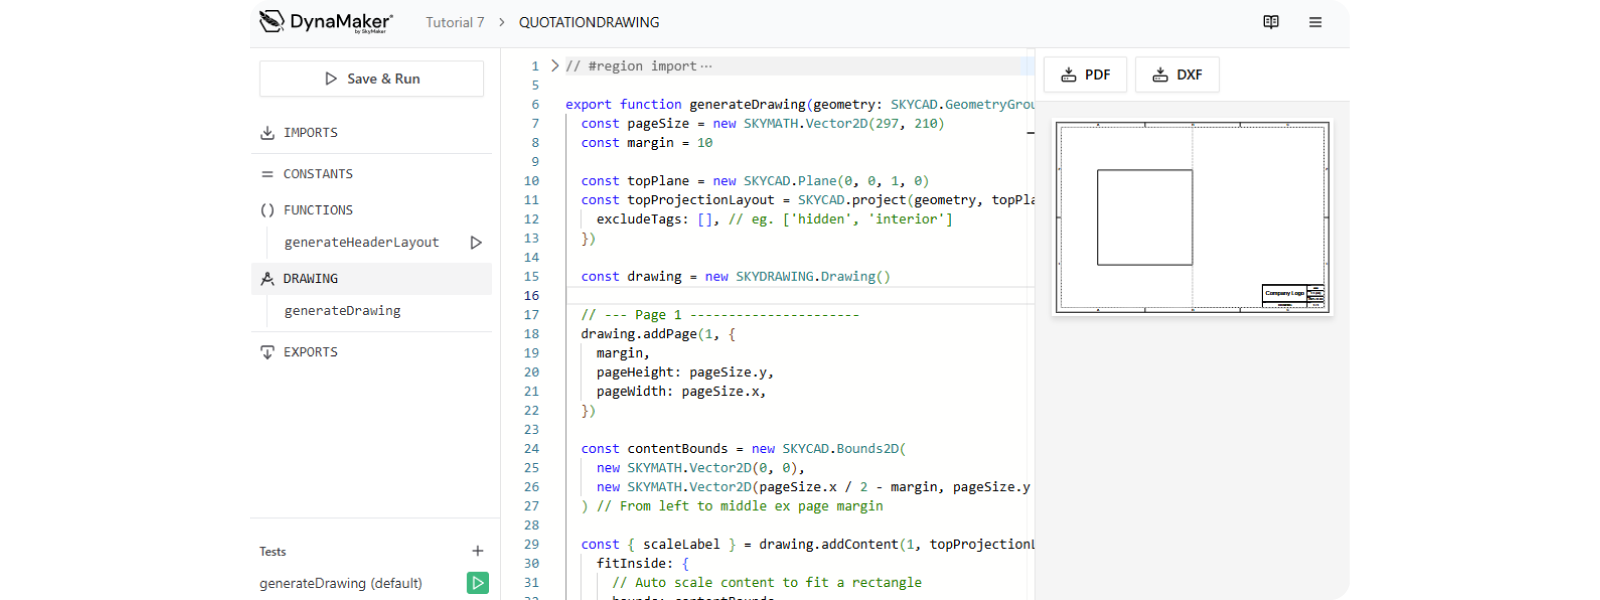Viewport: 1600px width, 600px height.
Task: Click the EXPORTS section icon
Action: (268, 352)
